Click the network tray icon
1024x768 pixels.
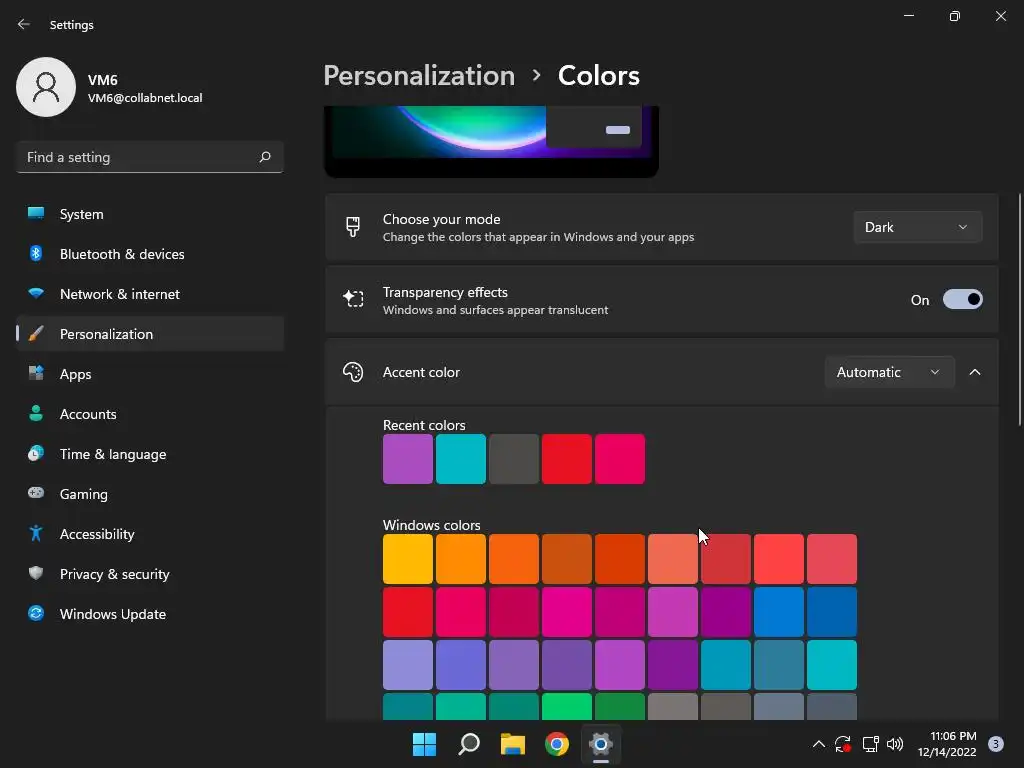870,744
